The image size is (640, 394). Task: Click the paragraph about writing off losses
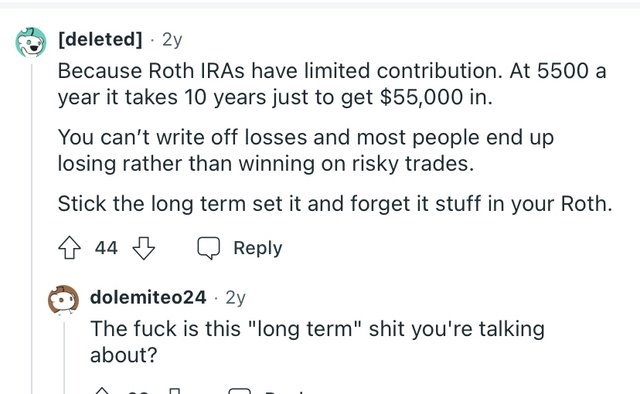(306, 150)
